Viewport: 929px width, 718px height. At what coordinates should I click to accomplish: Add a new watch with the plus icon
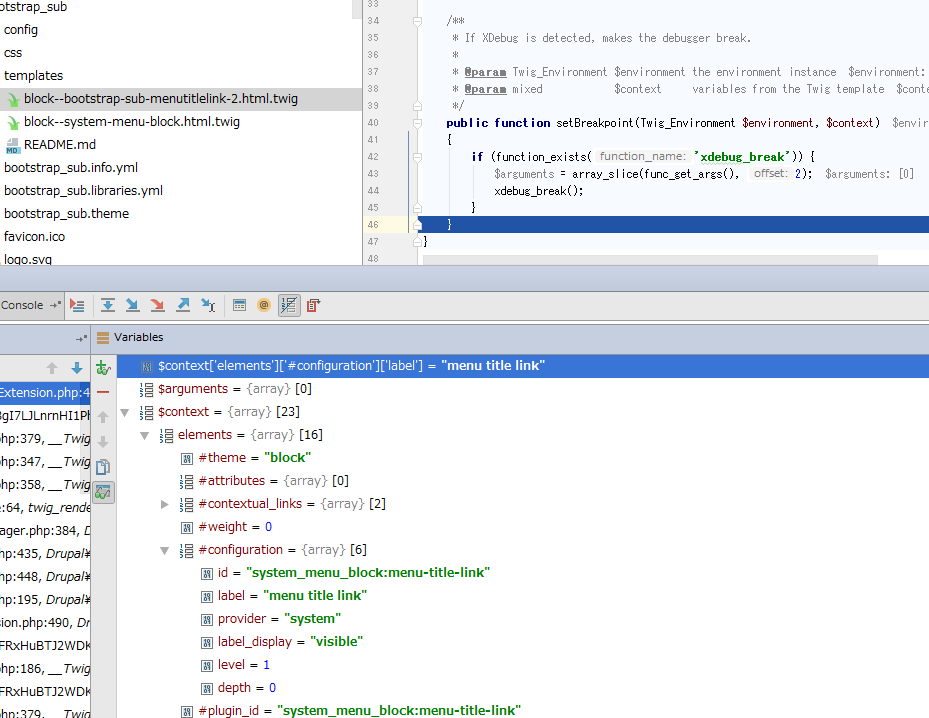(x=102, y=368)
